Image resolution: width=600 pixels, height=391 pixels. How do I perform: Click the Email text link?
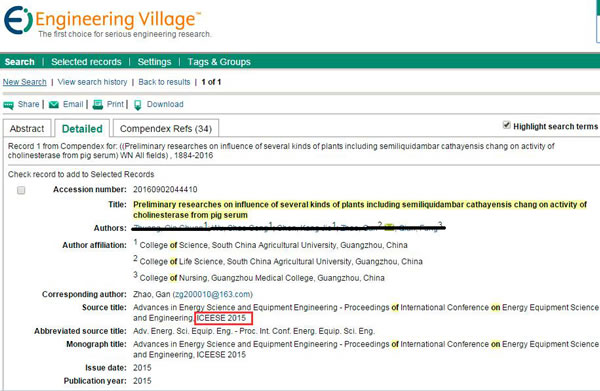[x=73, y=104]
